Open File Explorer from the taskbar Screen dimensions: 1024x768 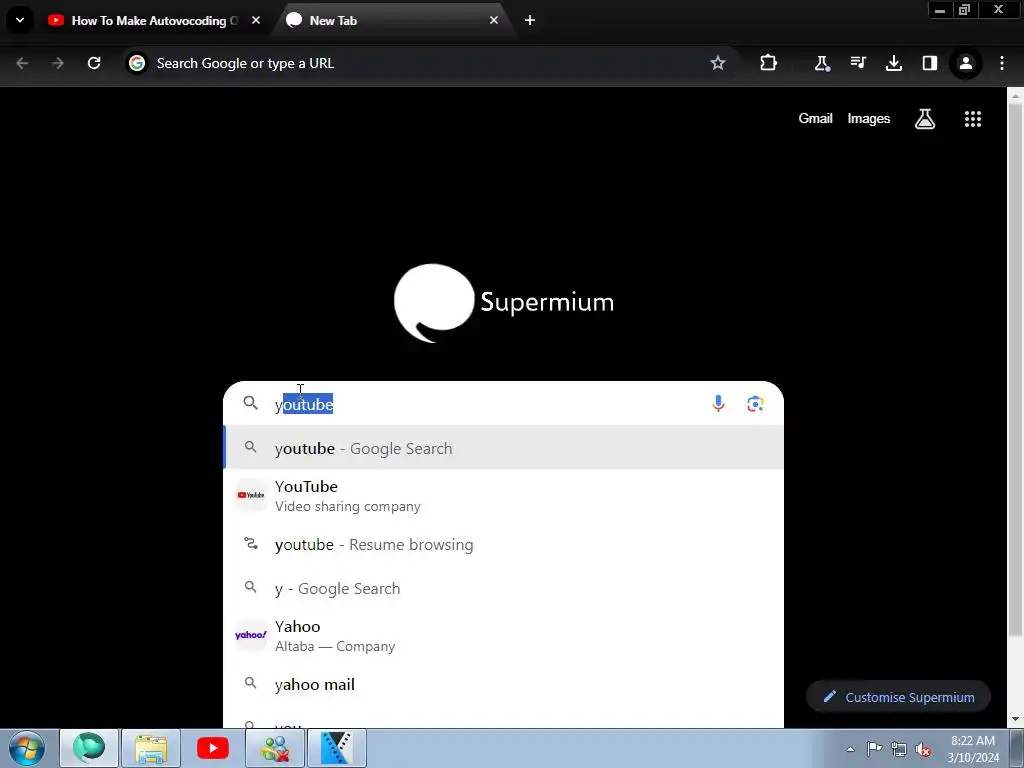[x=151, y=748]
